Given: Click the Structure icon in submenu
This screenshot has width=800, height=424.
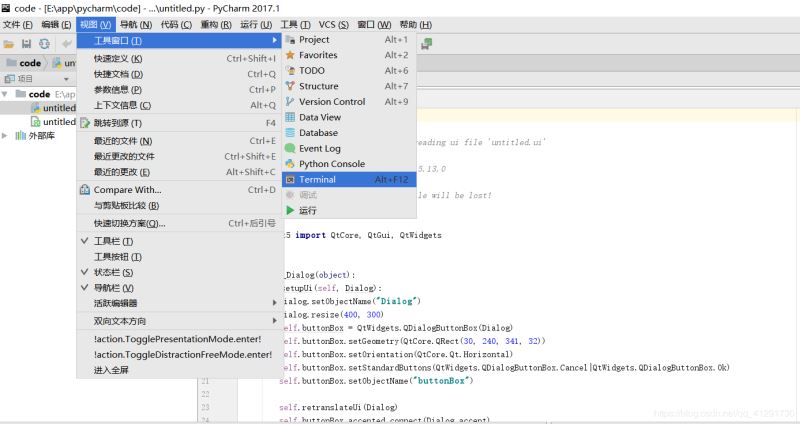Looking at the screenshot, I should (x=290, y=86).
